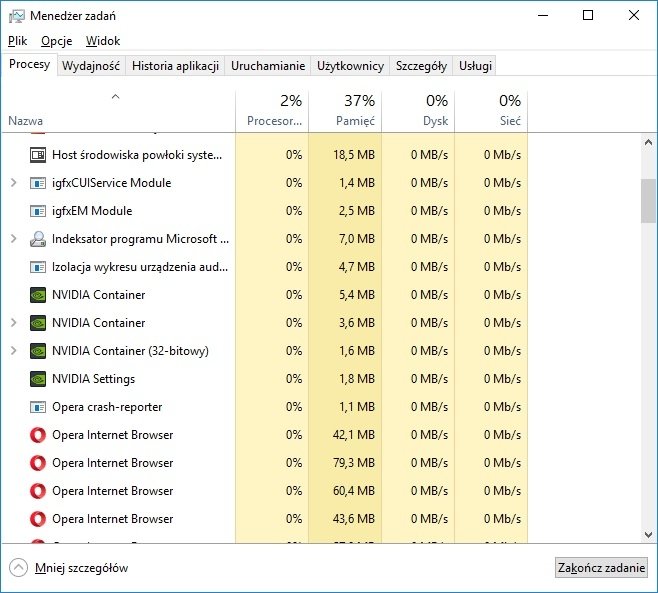Click the scrollbar up arrow
Image resolution: width=658 pixels, height=593 pixels.
pyautogui.click(x=648, y=142)
